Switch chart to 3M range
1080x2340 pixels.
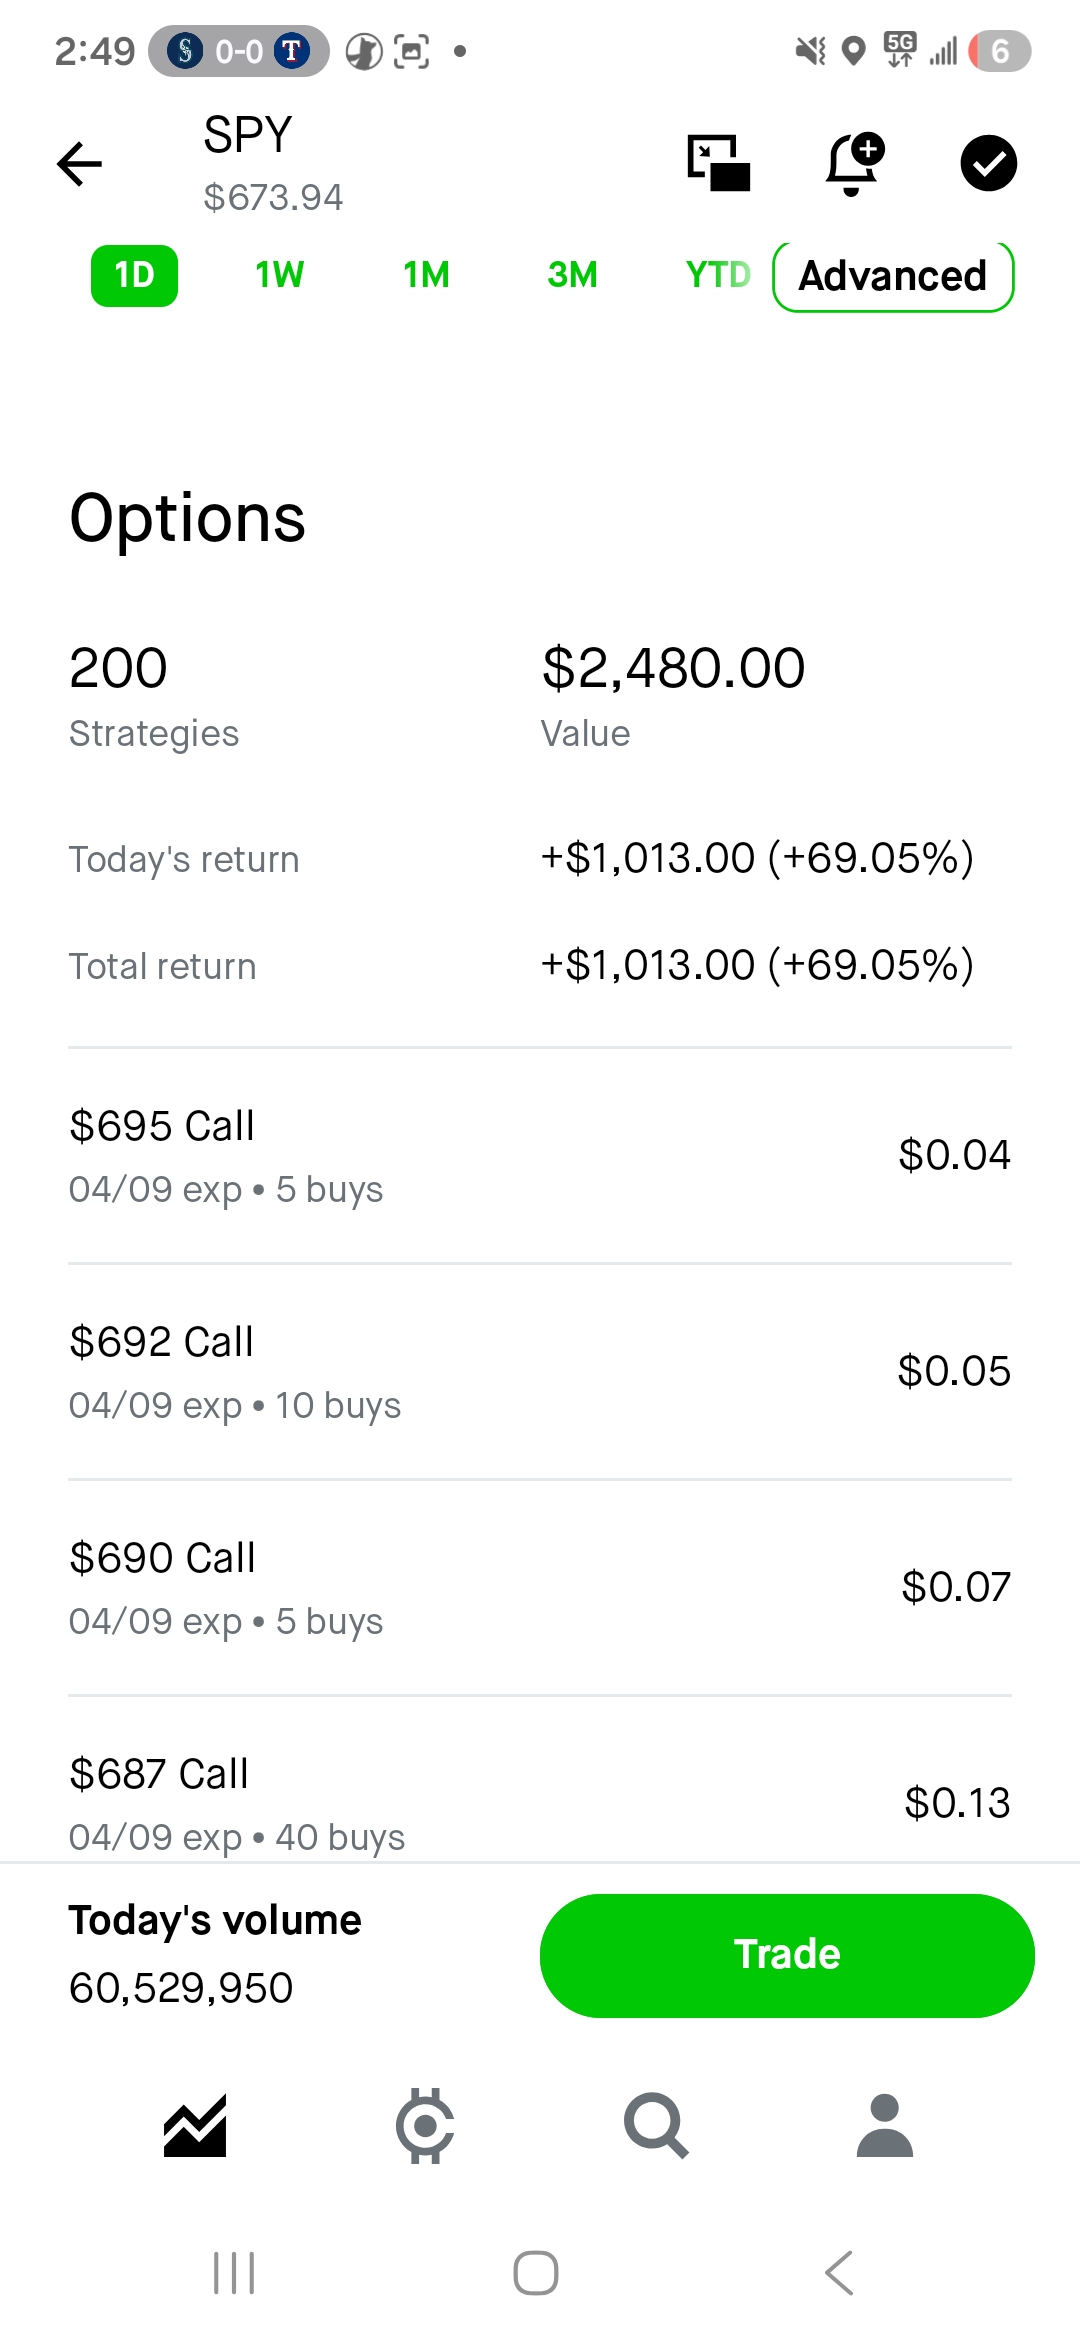(x=572, y=275)
